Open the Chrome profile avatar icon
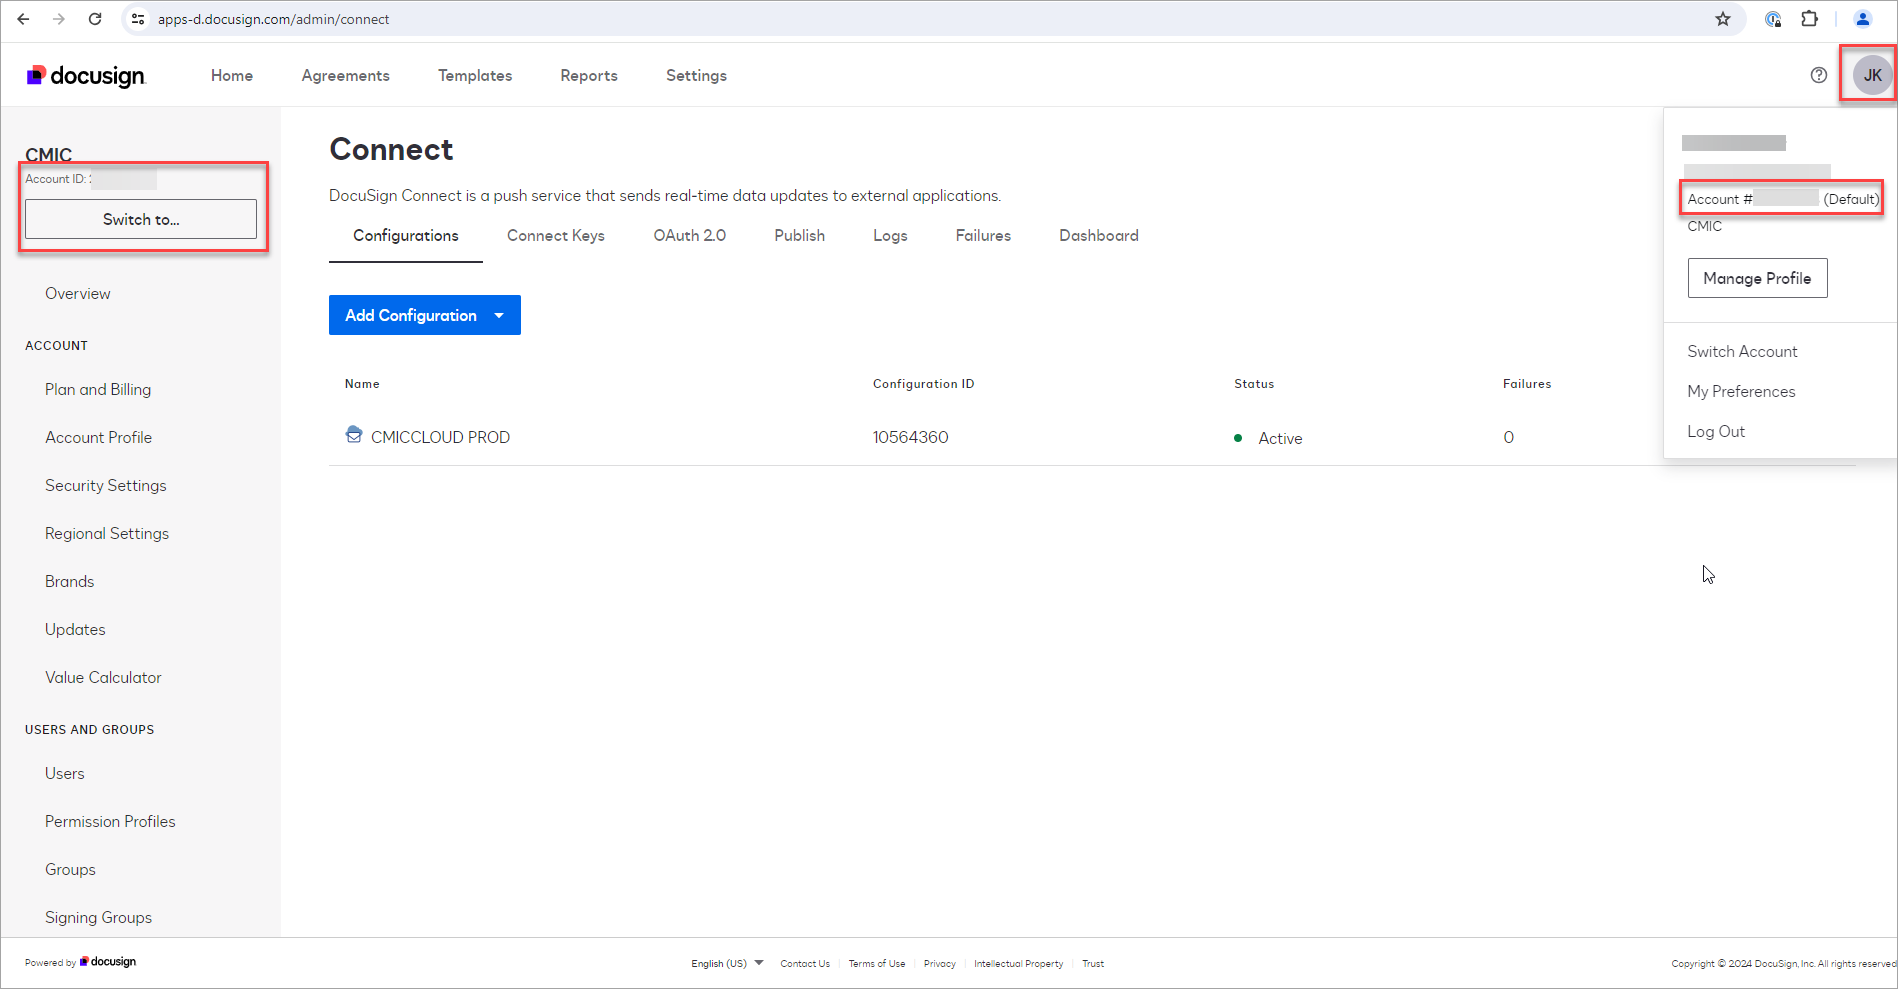Image resolution: width=1898 pixels, height=989 pixels. 1863,19
